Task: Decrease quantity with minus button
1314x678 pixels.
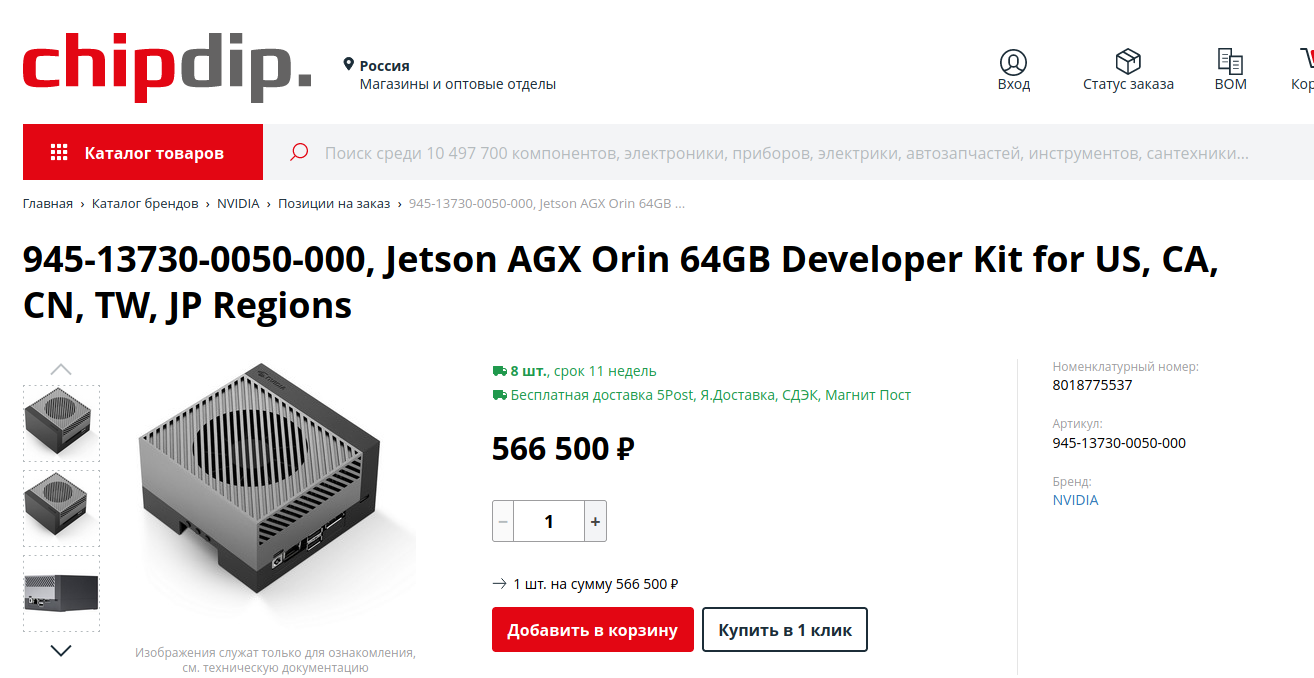Action: pos(503,521)
